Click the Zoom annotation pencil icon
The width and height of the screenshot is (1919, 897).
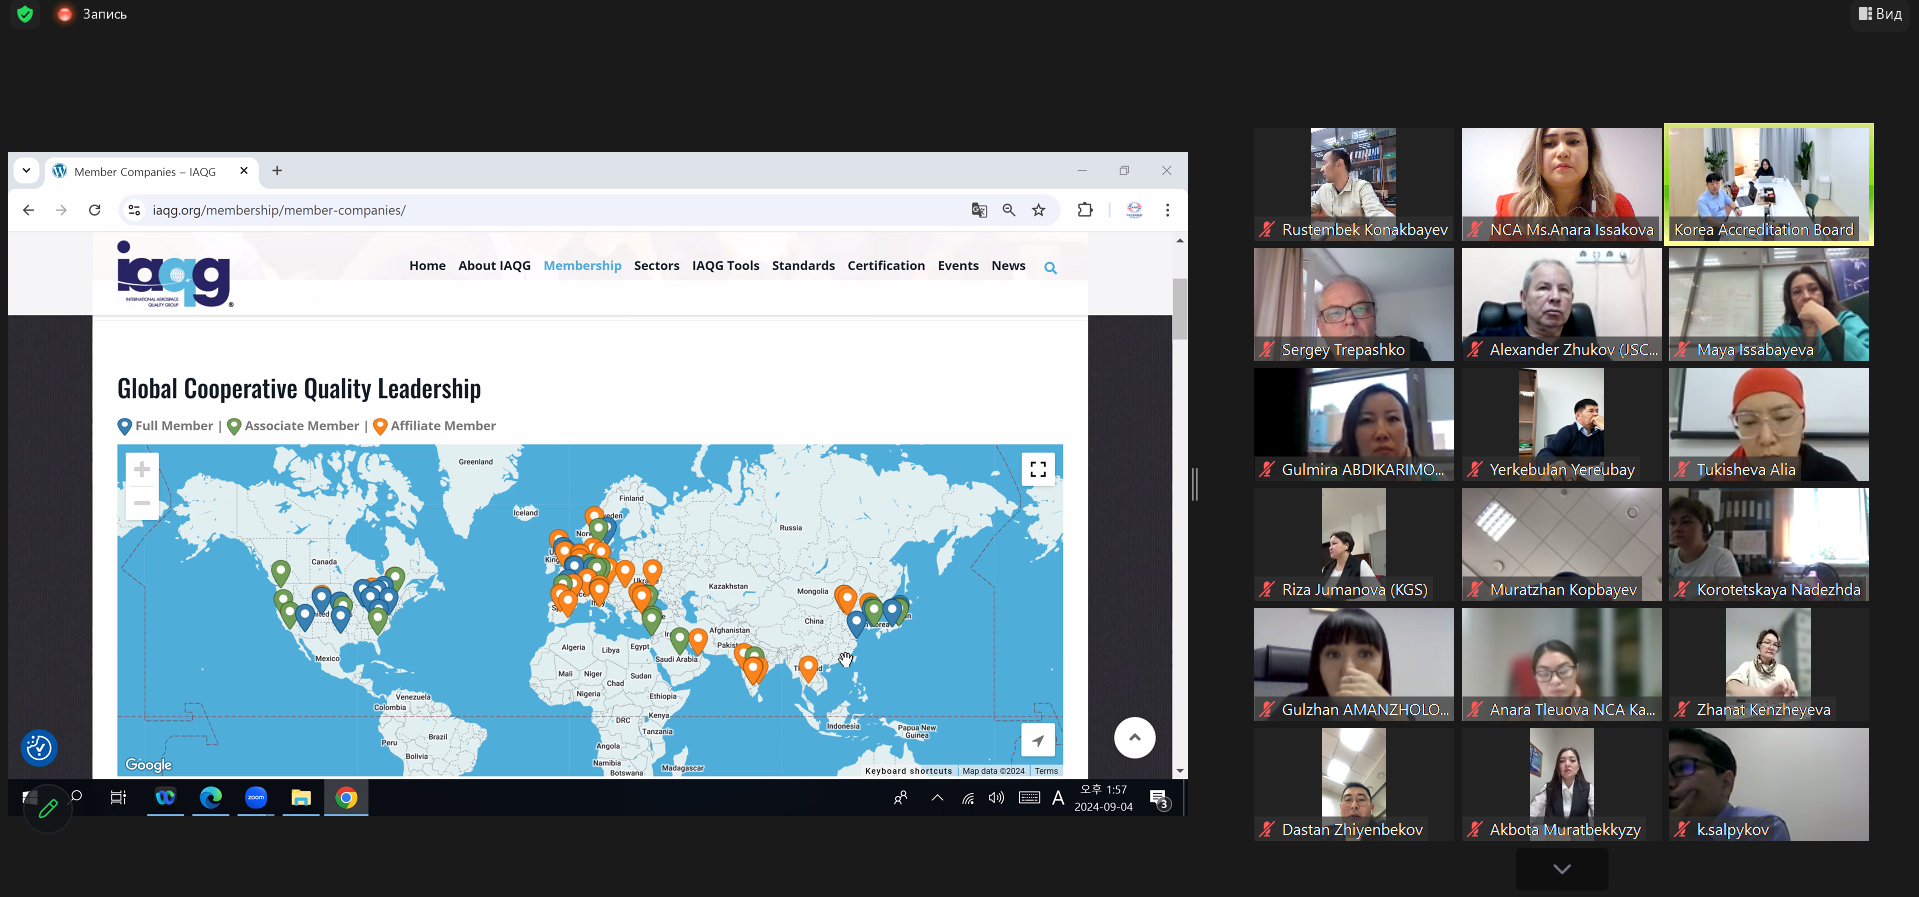pyautogui.click(x=47, y=808)
